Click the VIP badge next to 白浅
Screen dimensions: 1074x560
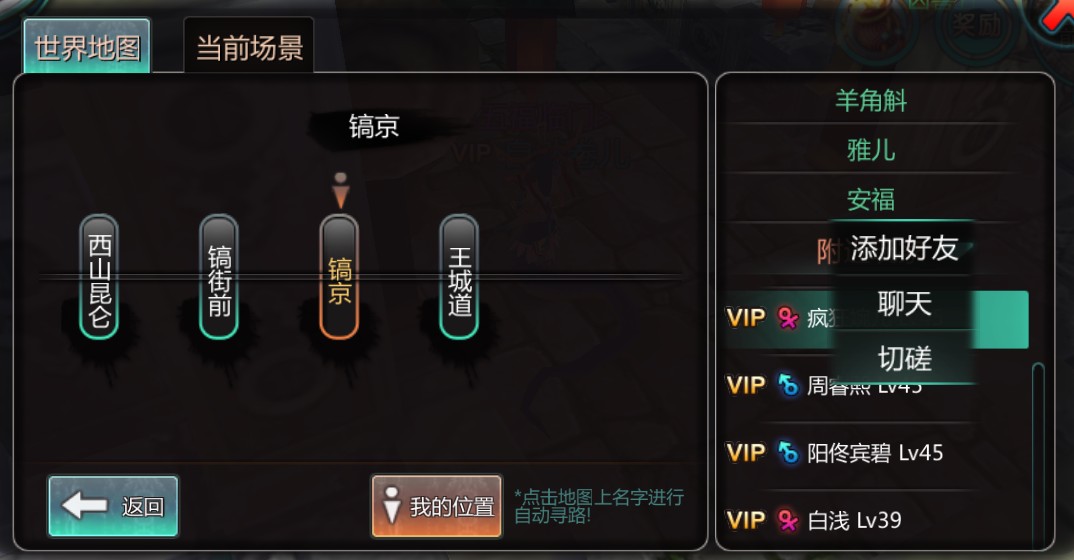[x=746, y=521]
